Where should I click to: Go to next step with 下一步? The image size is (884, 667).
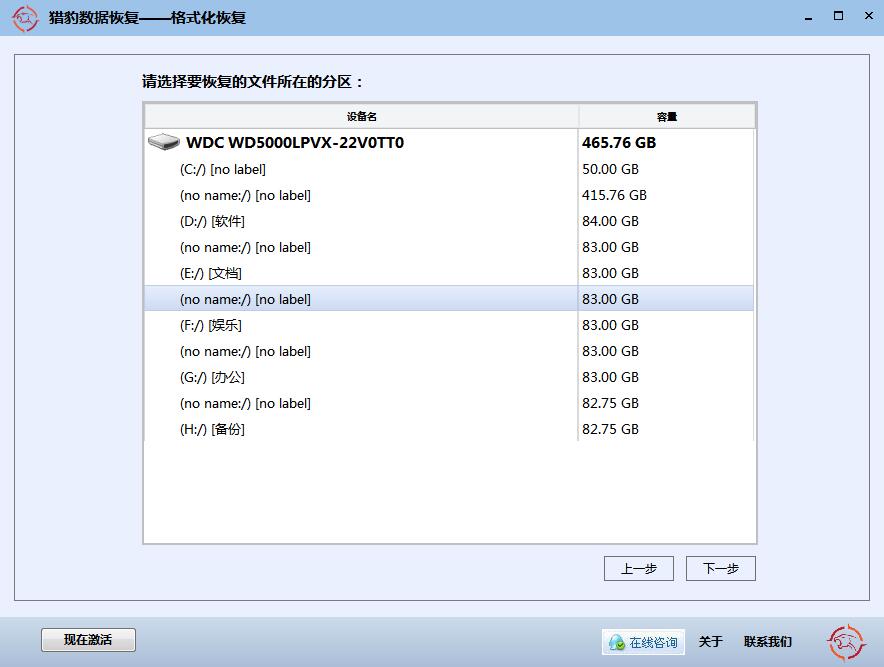point(720,569)
